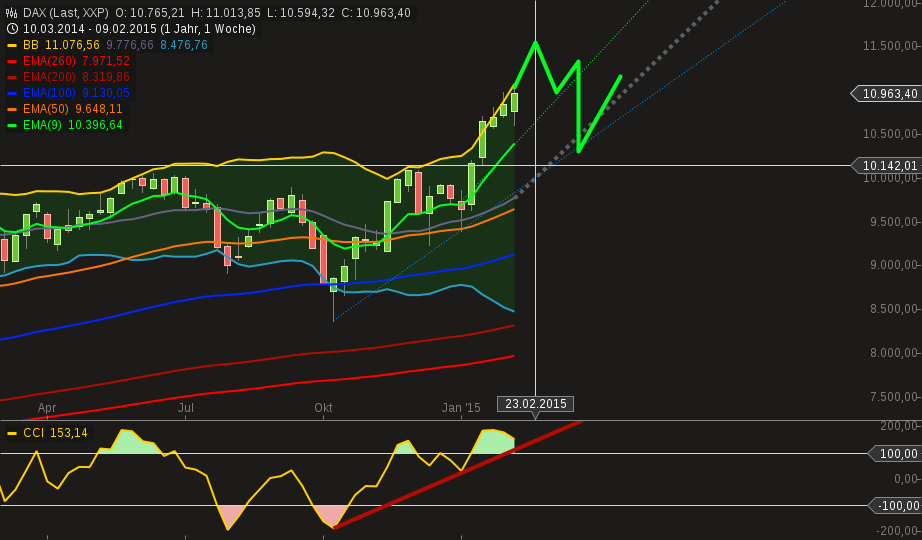Viewport: 922px width, 540px height.
Task: Click the Jul label on time axis
Action: 186,408
